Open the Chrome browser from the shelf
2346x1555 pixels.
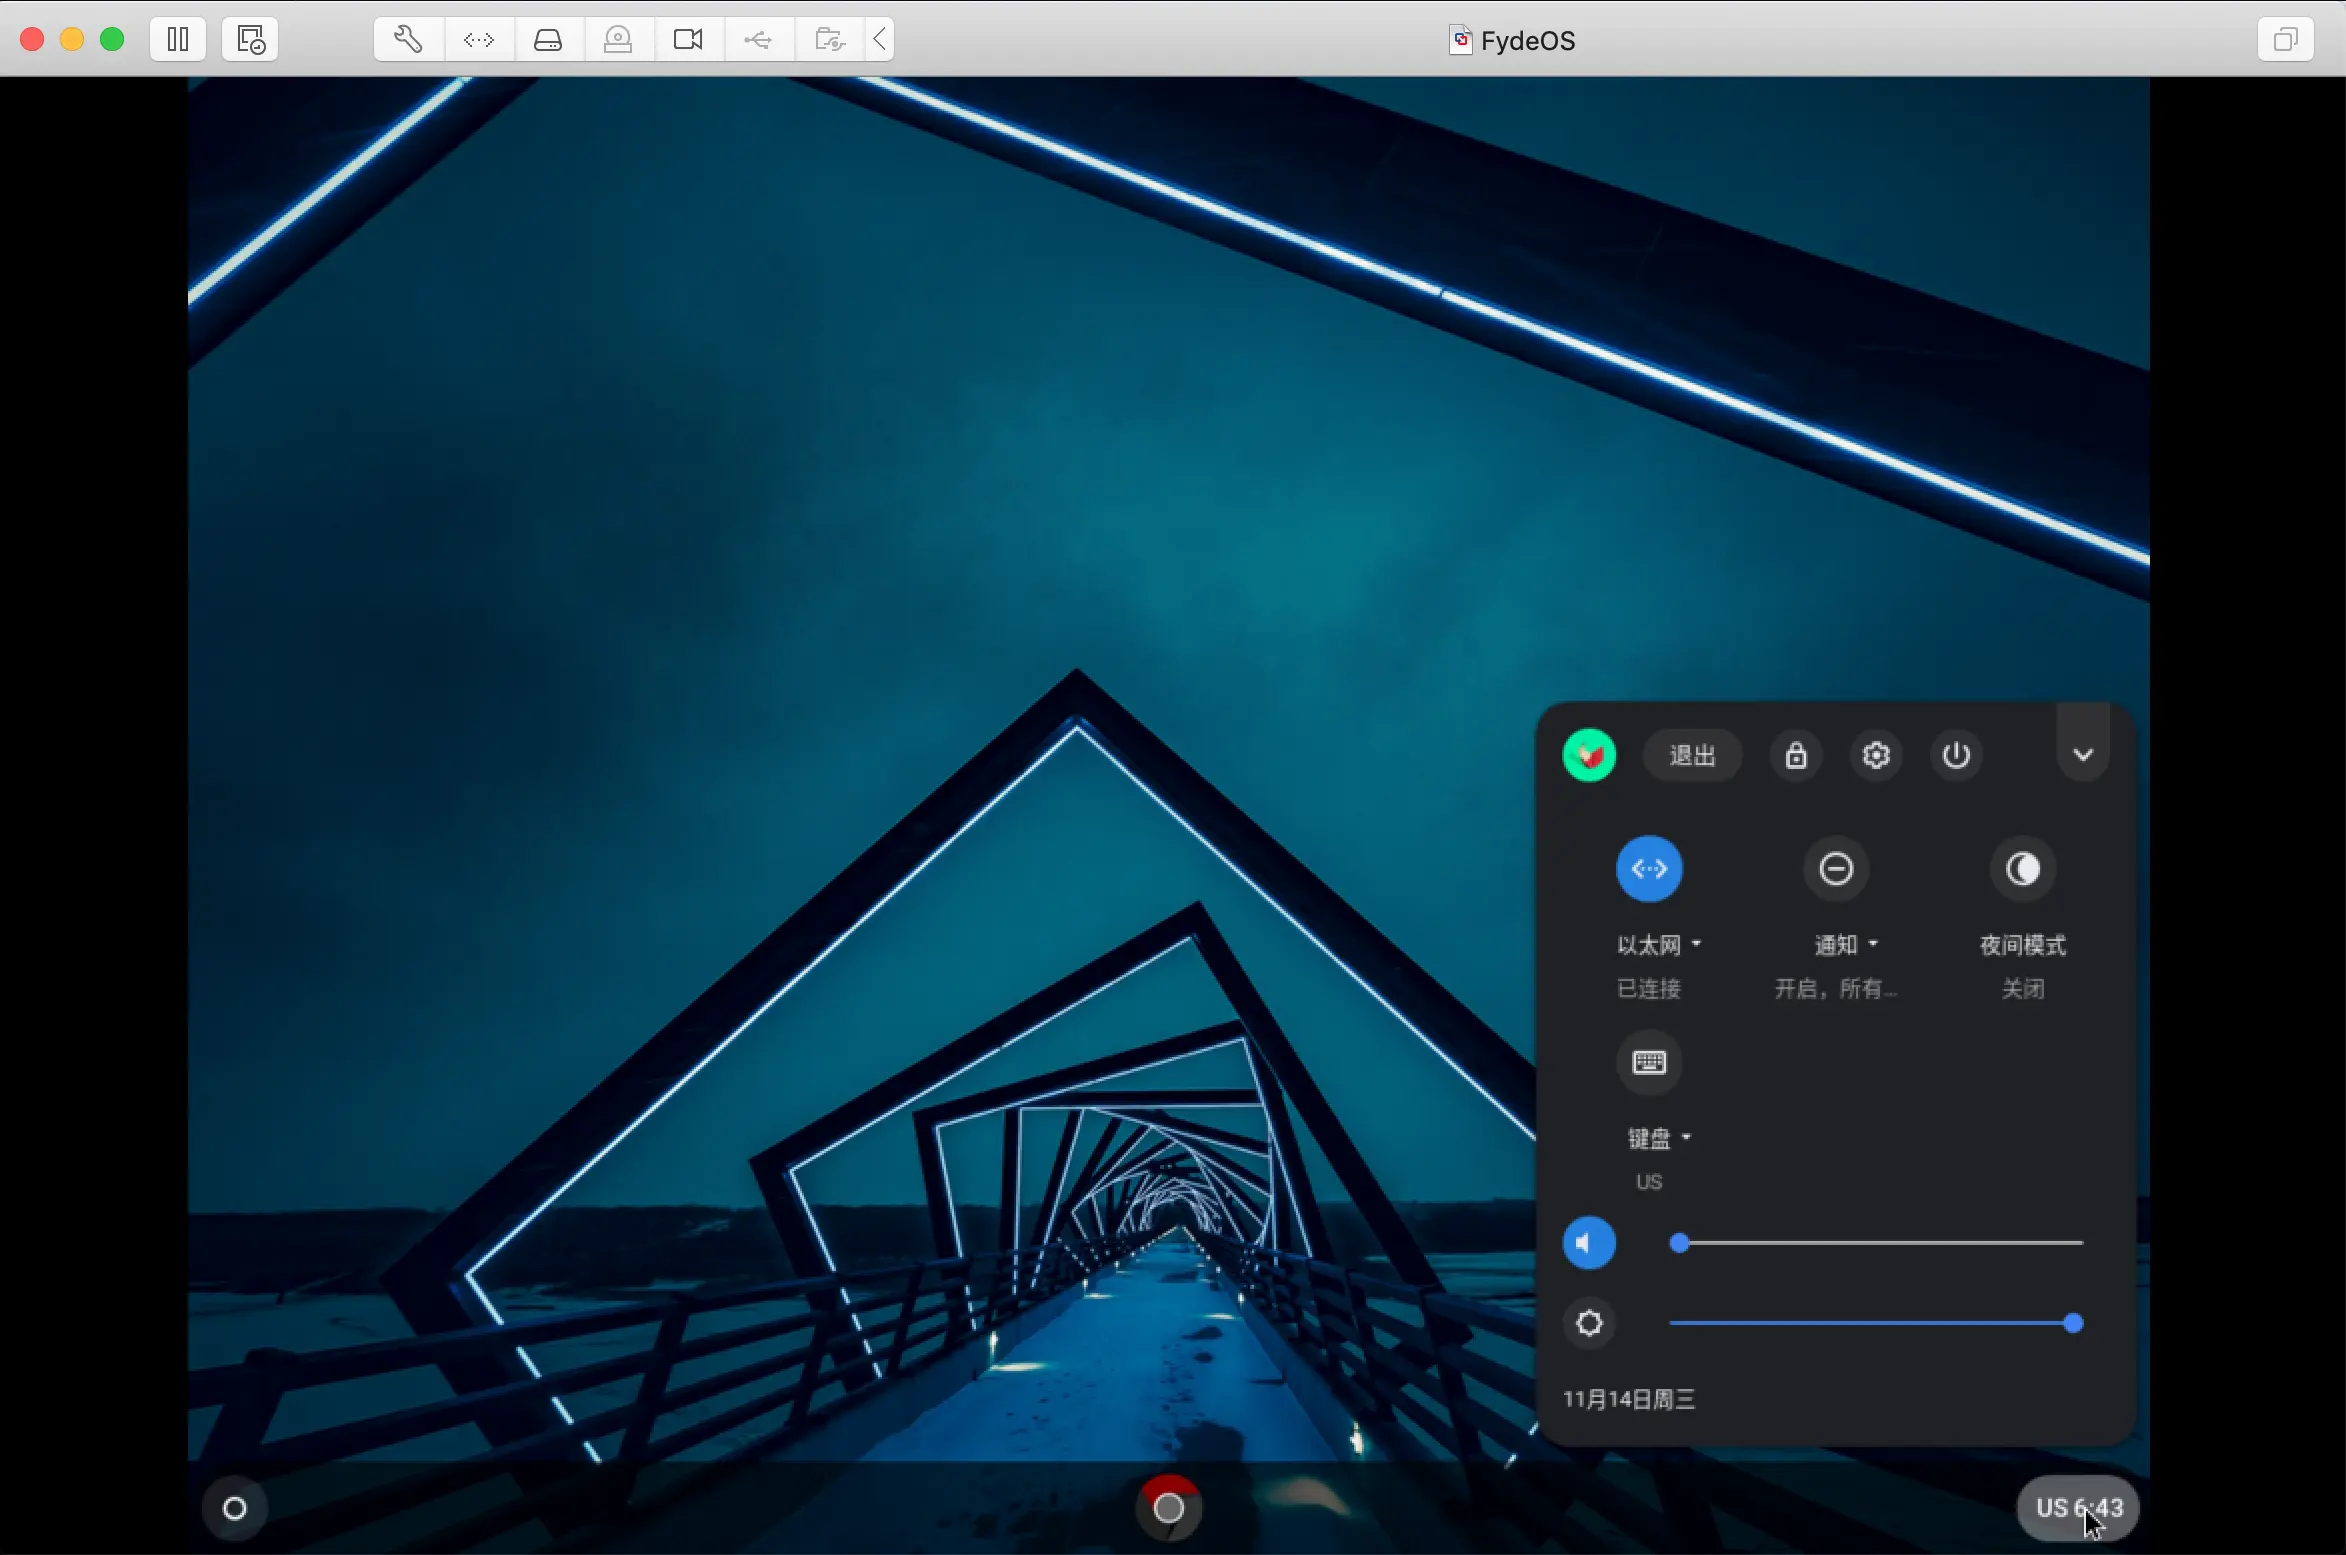(1168, 1508)
